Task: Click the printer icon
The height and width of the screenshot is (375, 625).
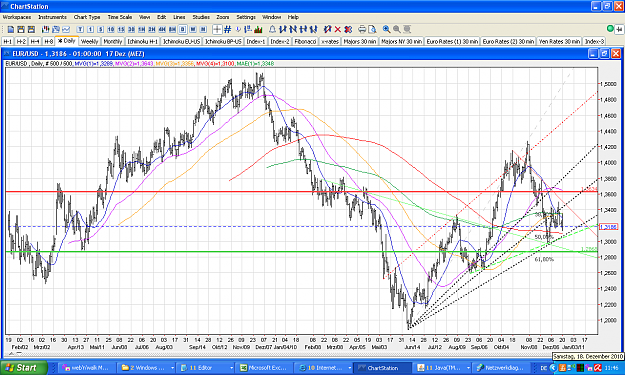Action: [362, 29]
